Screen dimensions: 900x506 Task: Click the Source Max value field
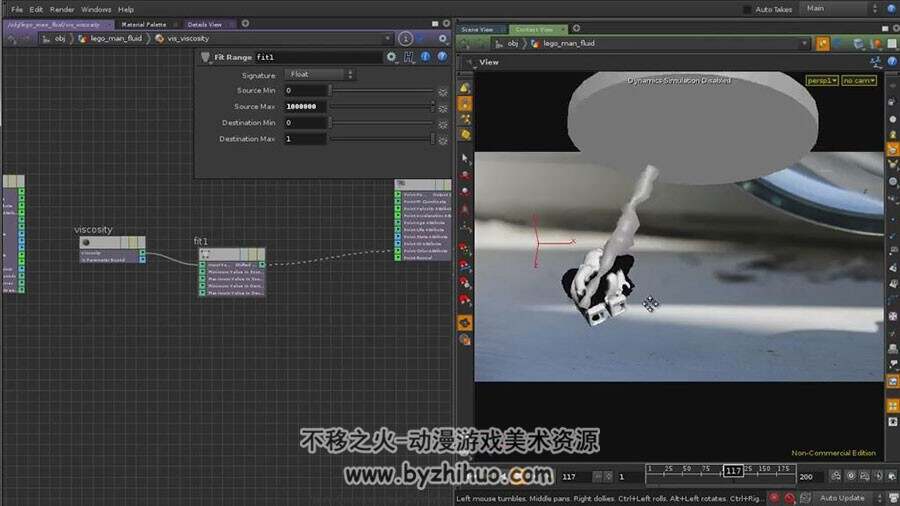point(305,107)
